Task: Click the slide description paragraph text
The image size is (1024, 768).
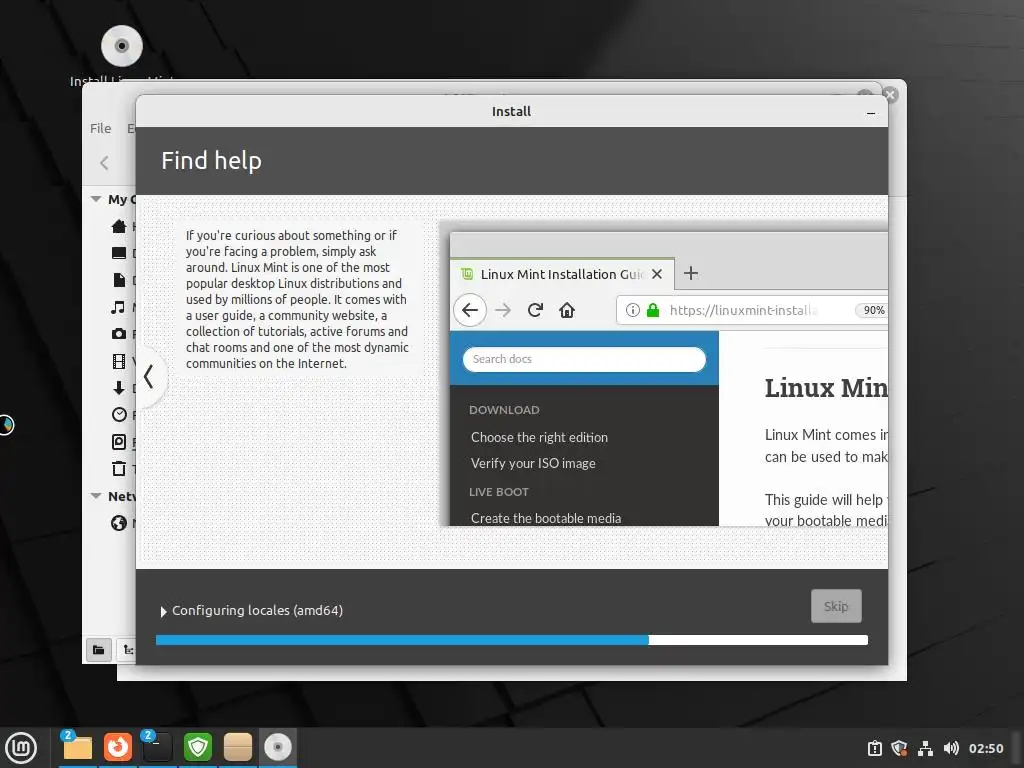Action: coord(297,299)
